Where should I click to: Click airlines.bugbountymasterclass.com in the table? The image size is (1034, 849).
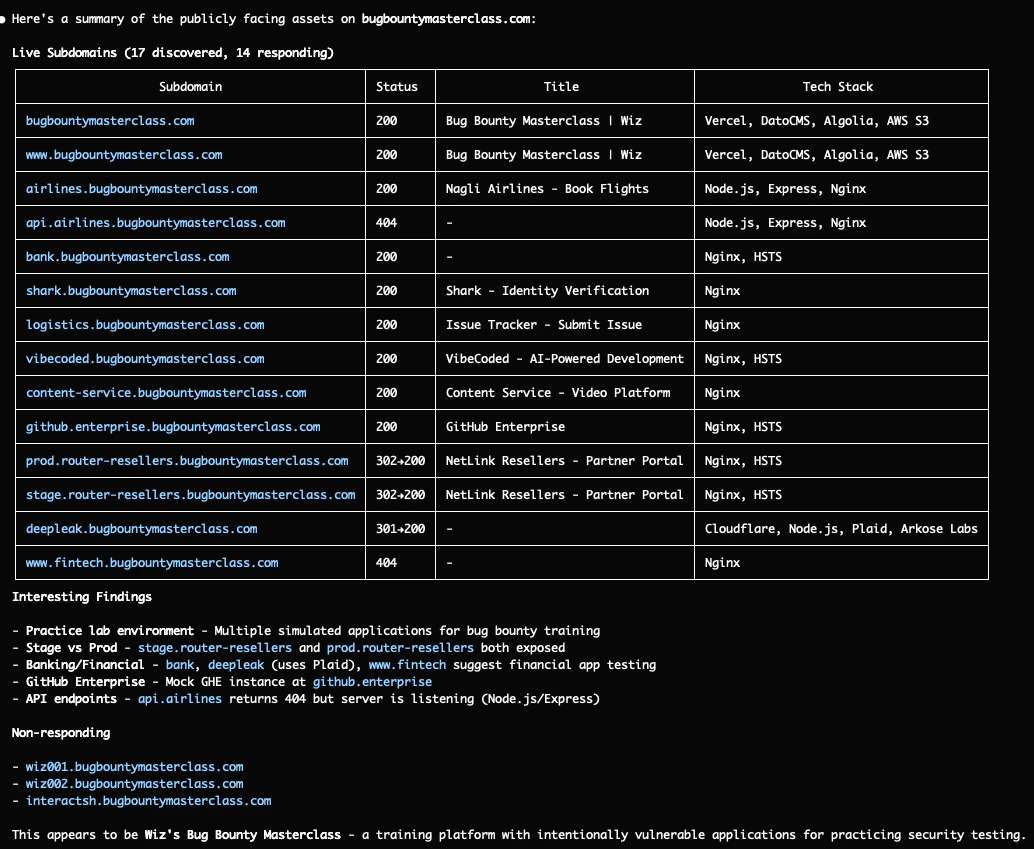click(x=142, y=189)
